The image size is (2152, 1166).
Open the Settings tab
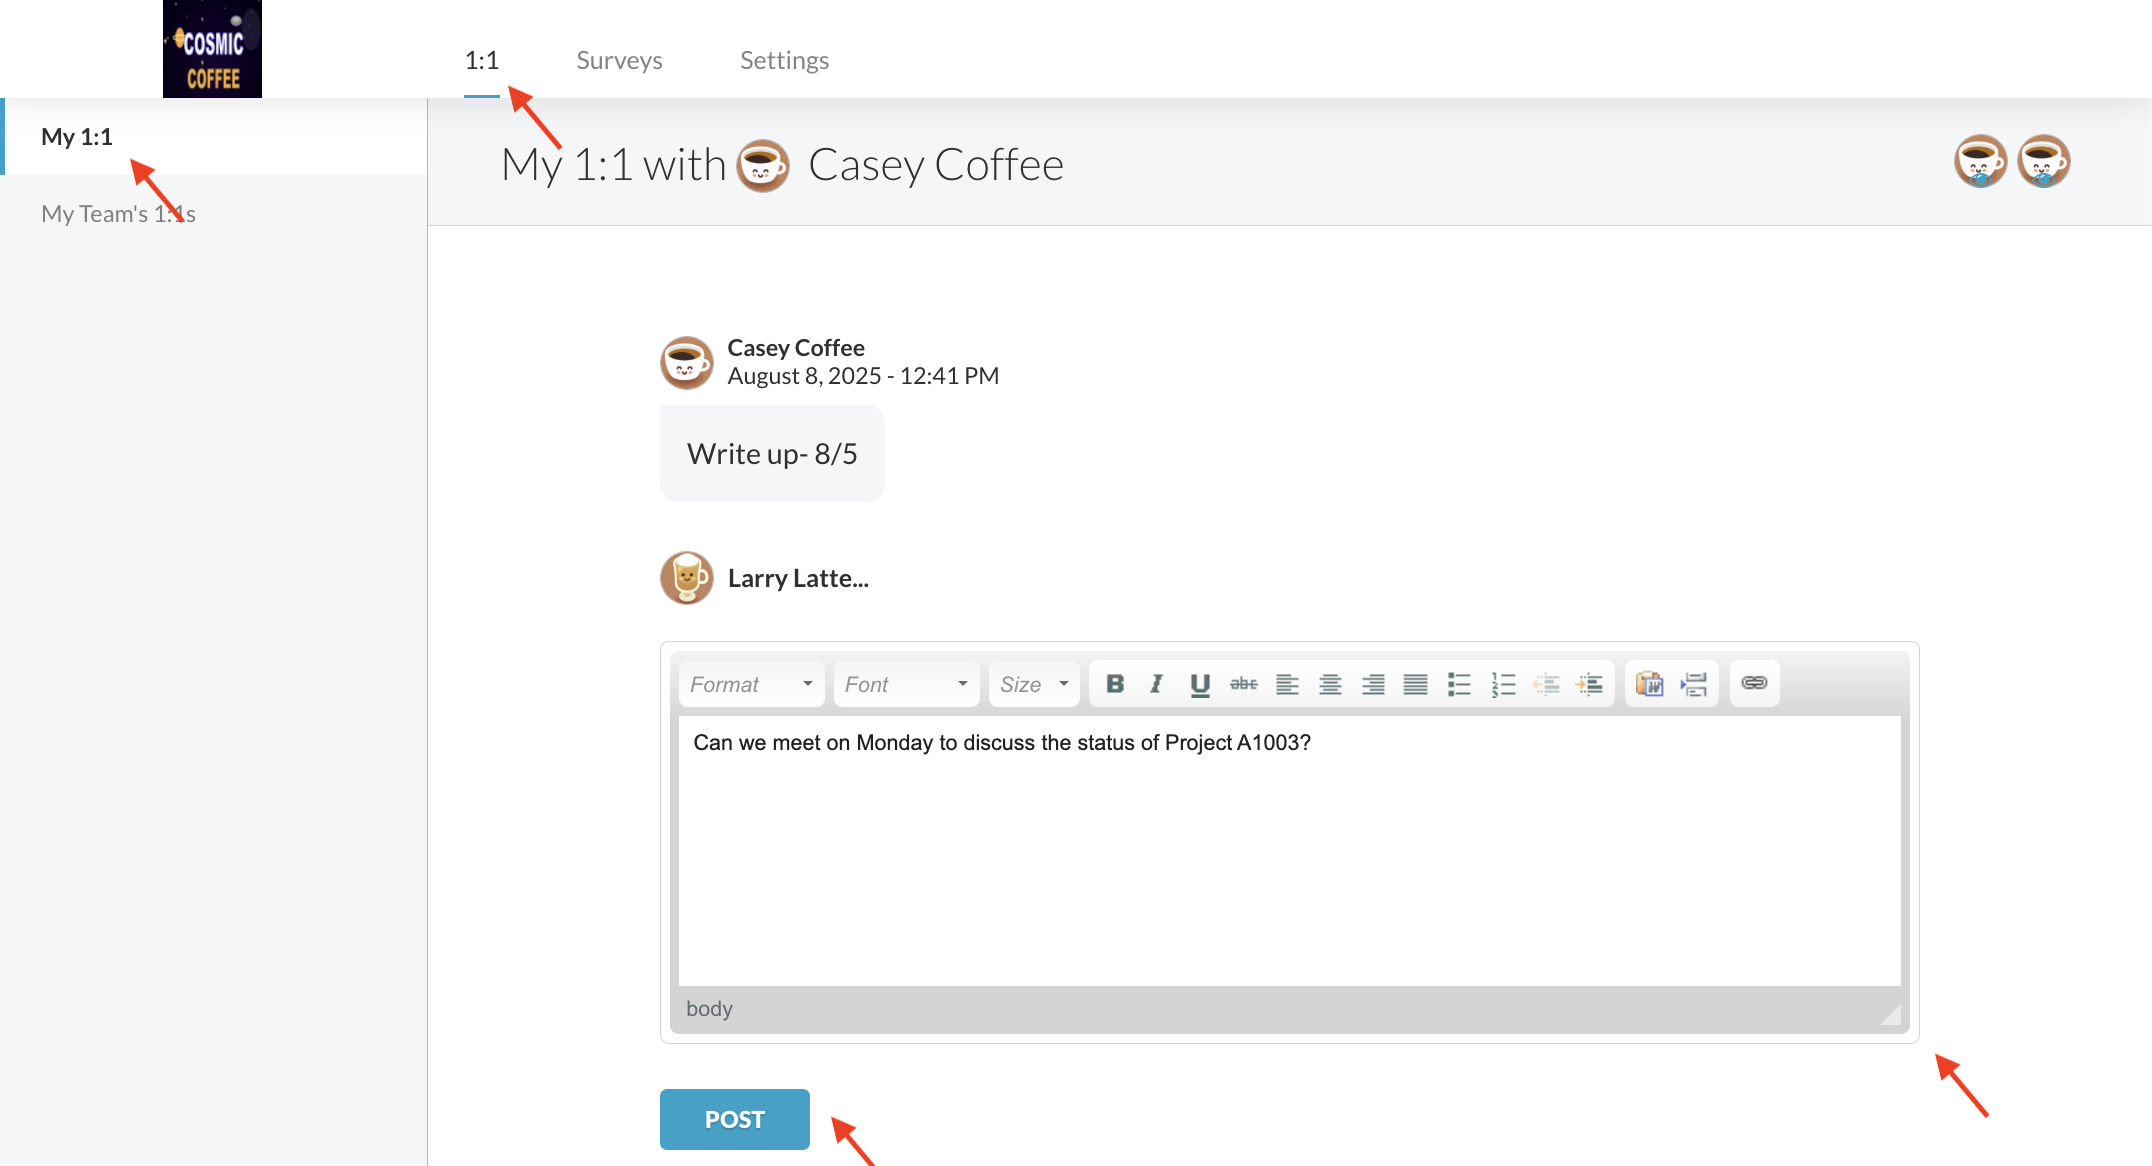[784, 60]
